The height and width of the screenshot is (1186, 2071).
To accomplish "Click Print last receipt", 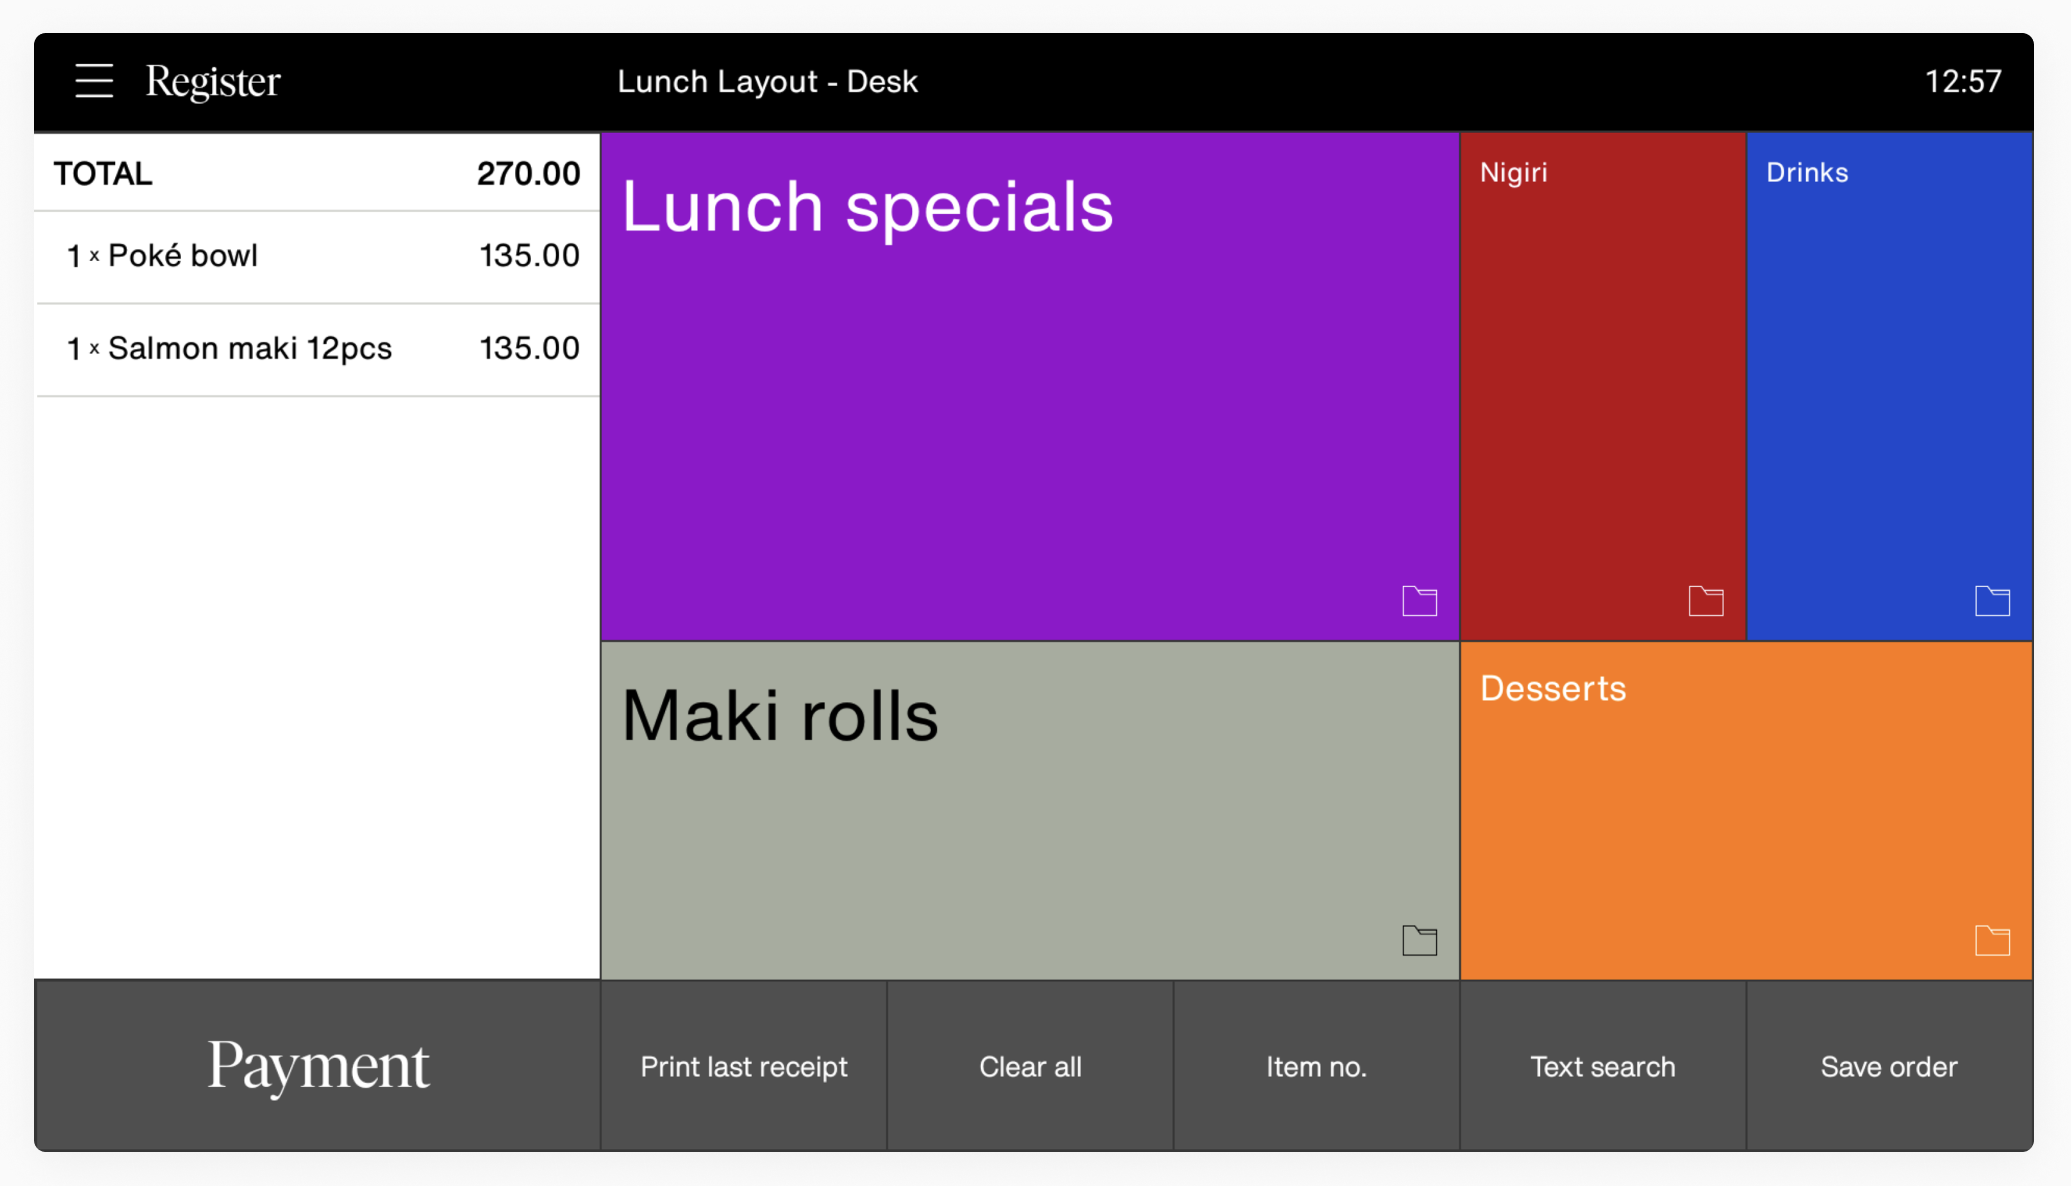I will [743, 1066].
